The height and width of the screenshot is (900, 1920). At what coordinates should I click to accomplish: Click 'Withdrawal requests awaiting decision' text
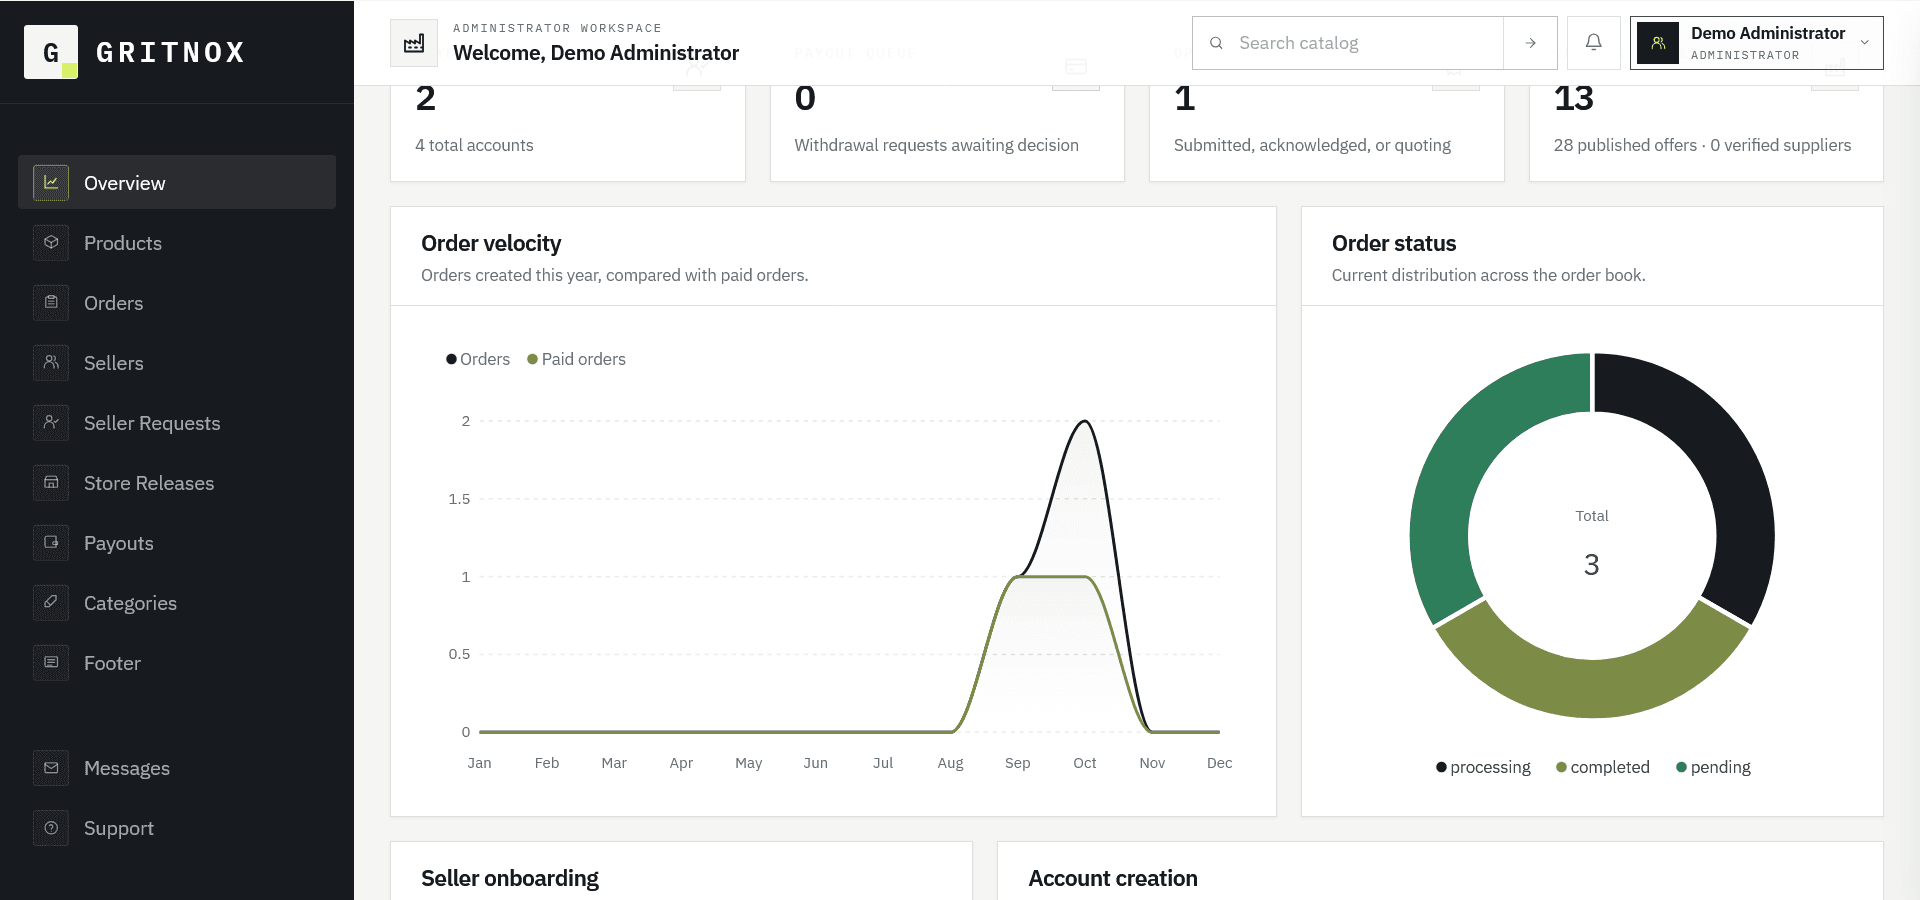[936, 145]
